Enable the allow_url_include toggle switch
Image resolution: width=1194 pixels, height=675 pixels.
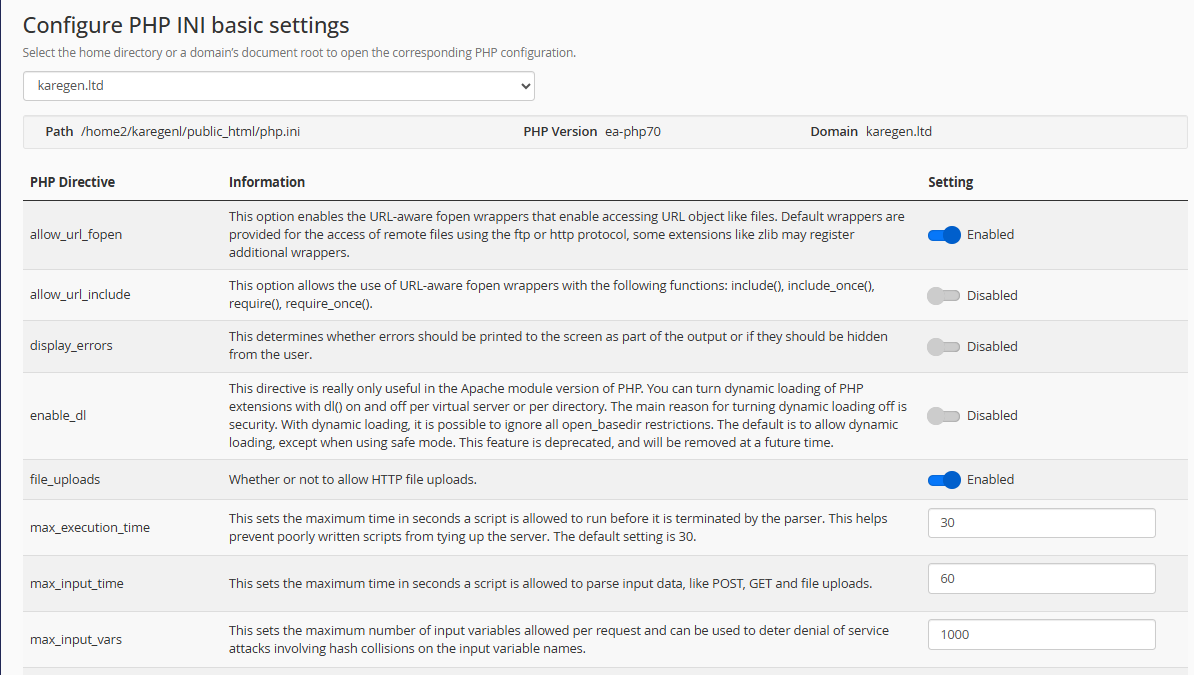pos(944,296)
